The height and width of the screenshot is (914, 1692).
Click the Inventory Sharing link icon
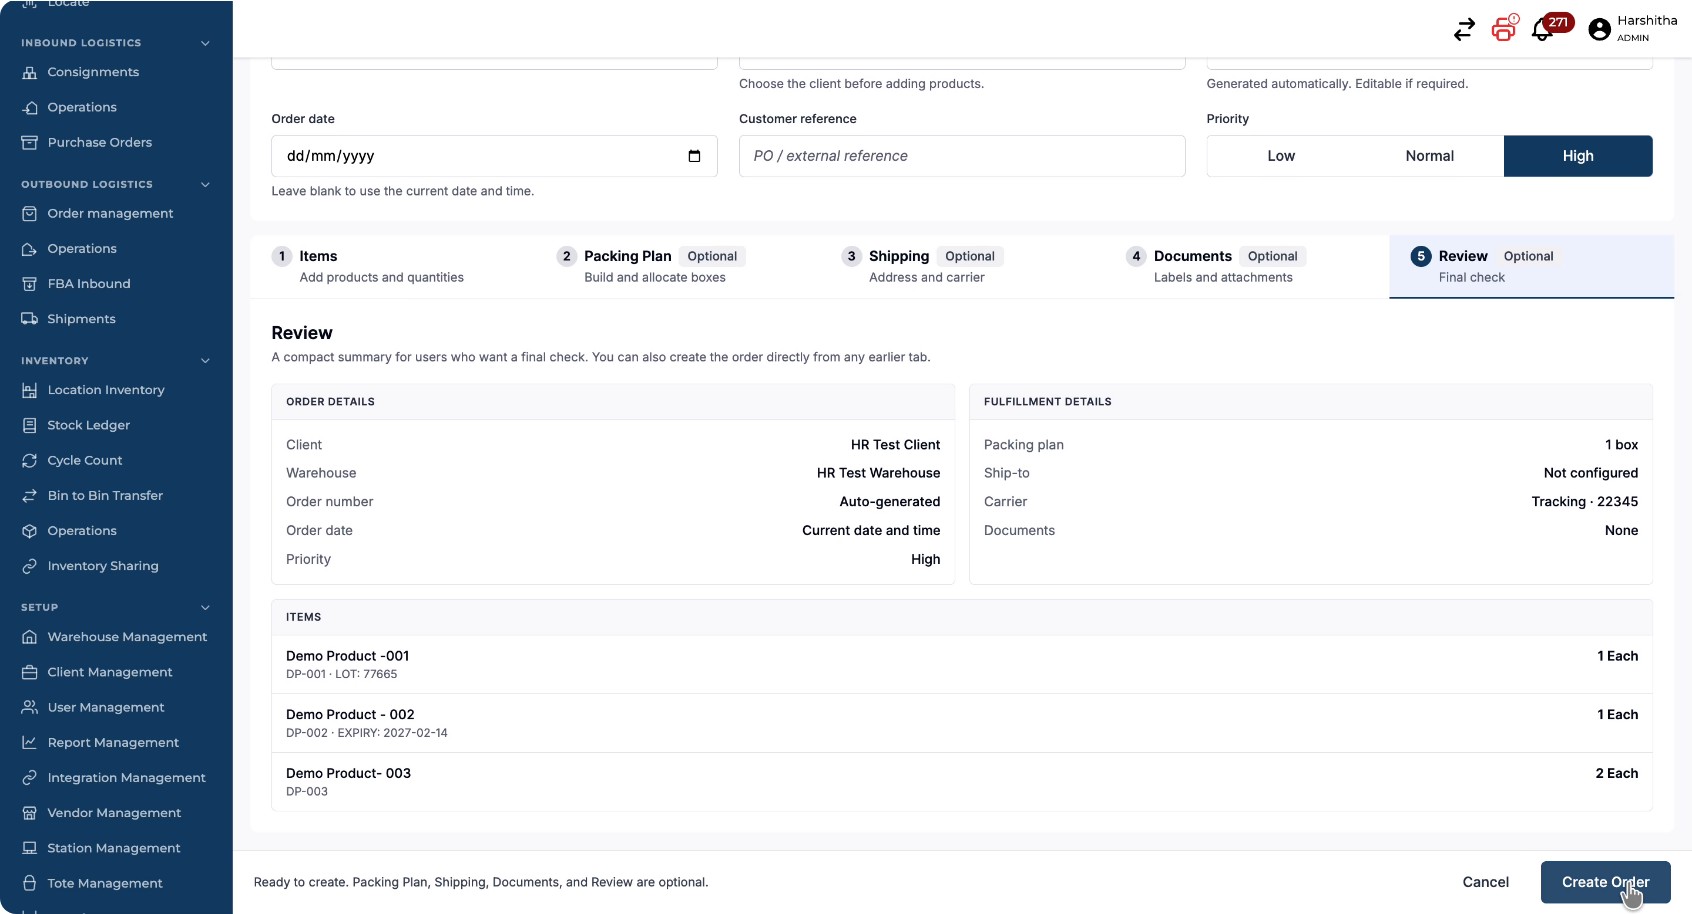click(30, 566)
